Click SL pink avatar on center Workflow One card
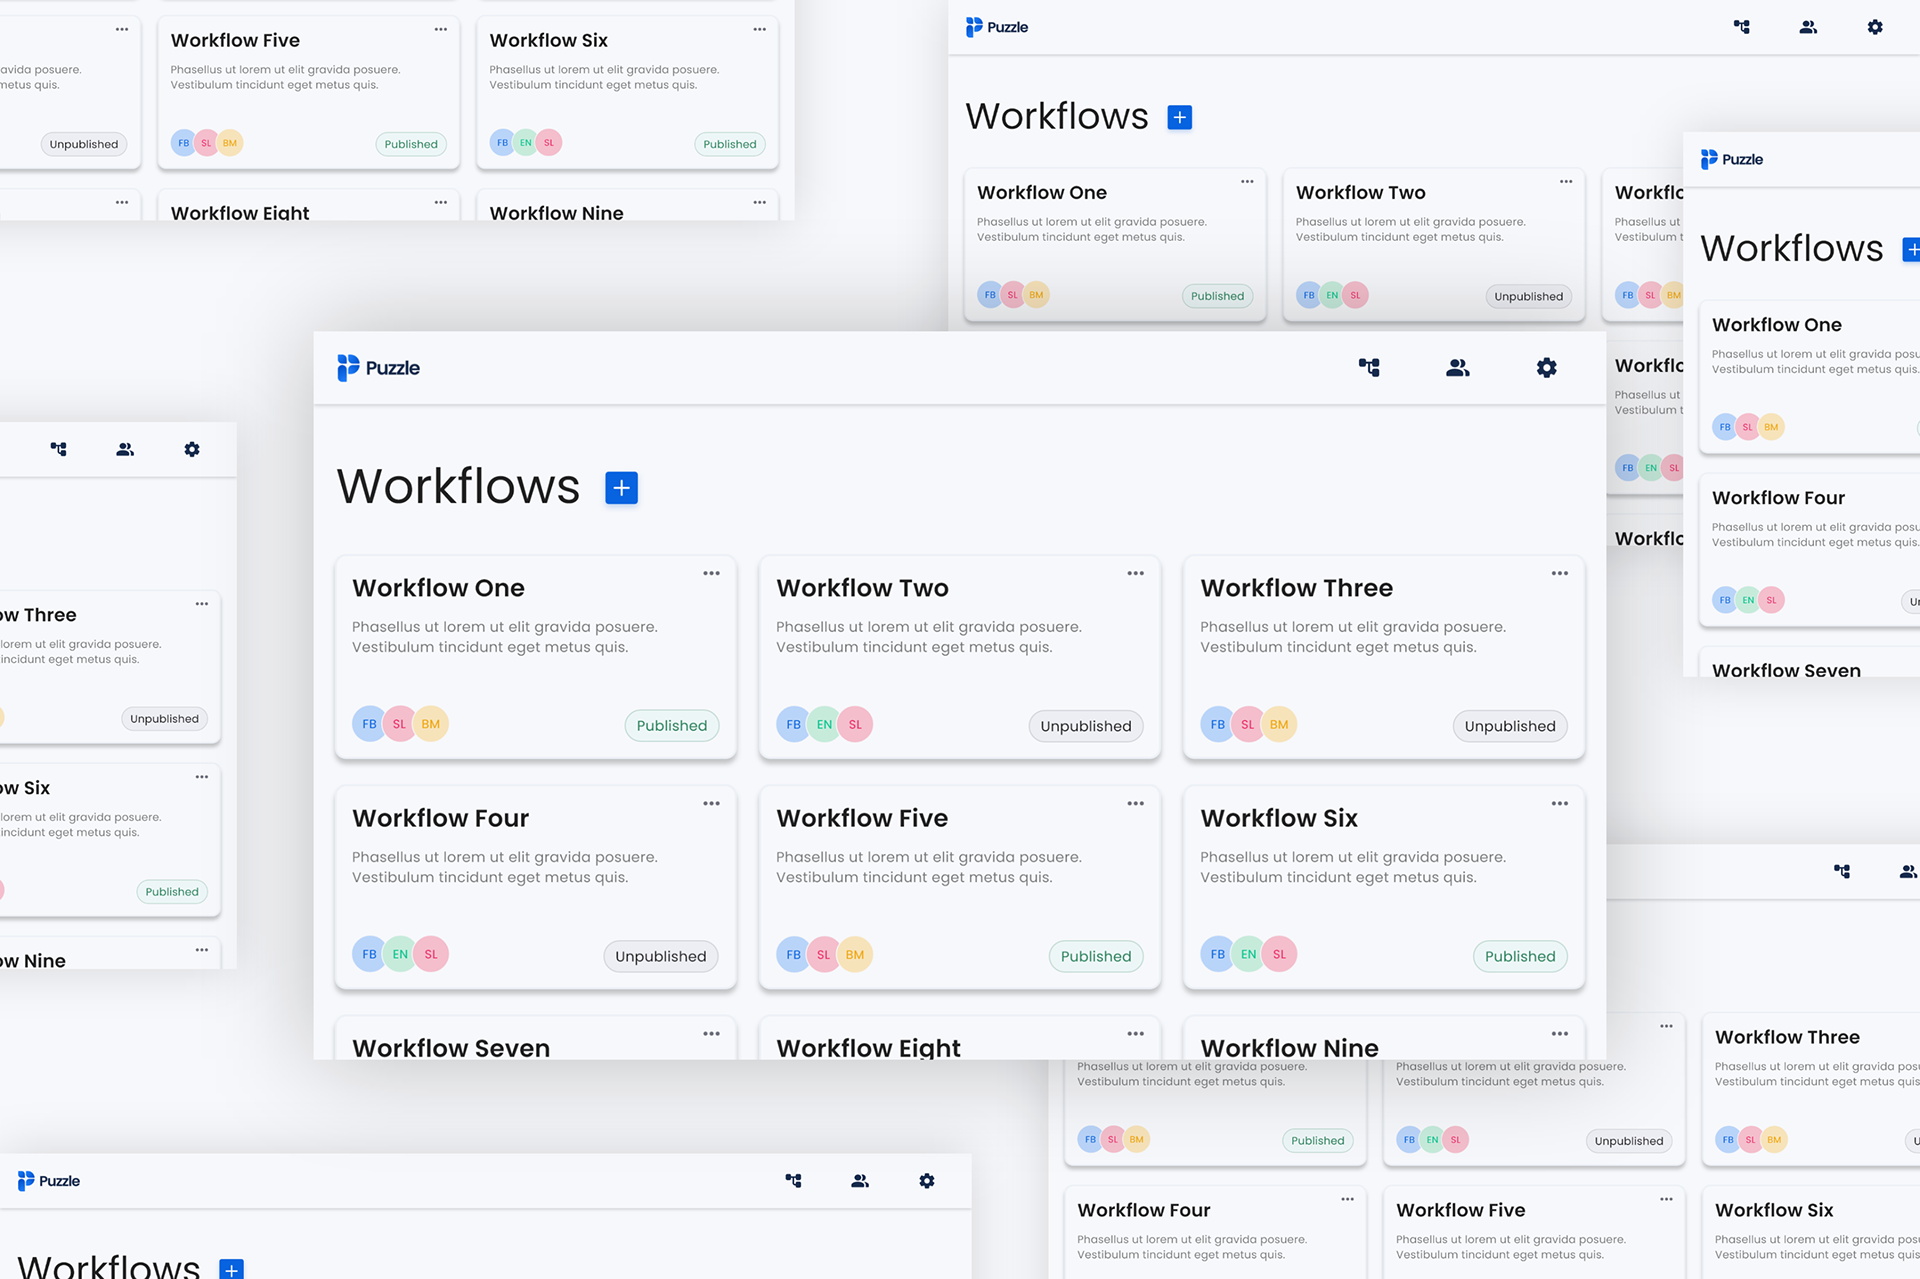 (x=399, y=724)
